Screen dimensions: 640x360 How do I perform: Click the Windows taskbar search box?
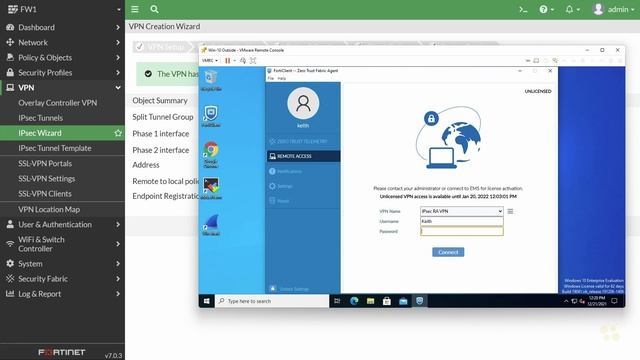272,301
